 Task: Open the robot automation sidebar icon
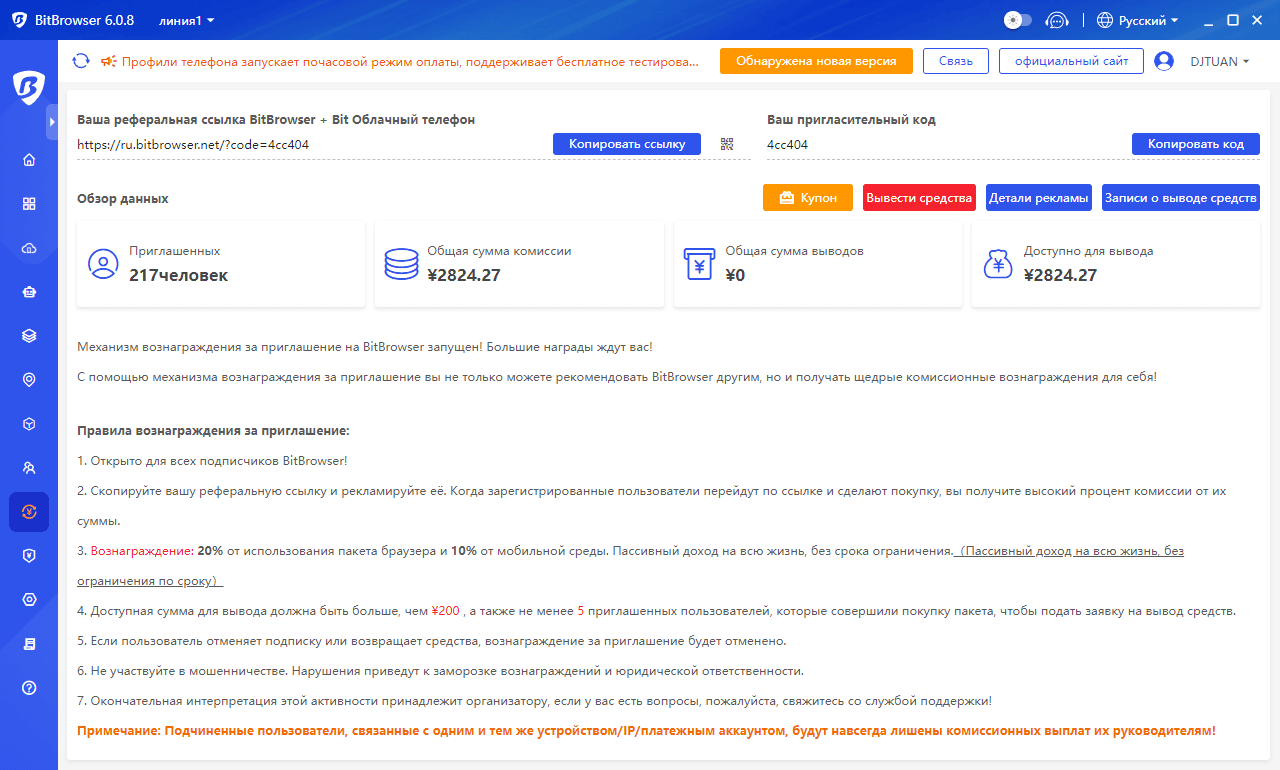pos(29,292)
